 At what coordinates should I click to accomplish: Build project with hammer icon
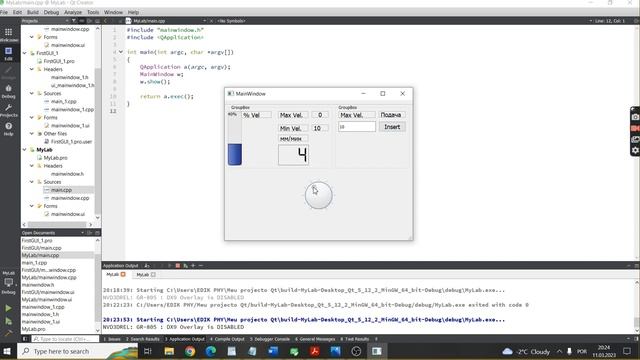8,333
